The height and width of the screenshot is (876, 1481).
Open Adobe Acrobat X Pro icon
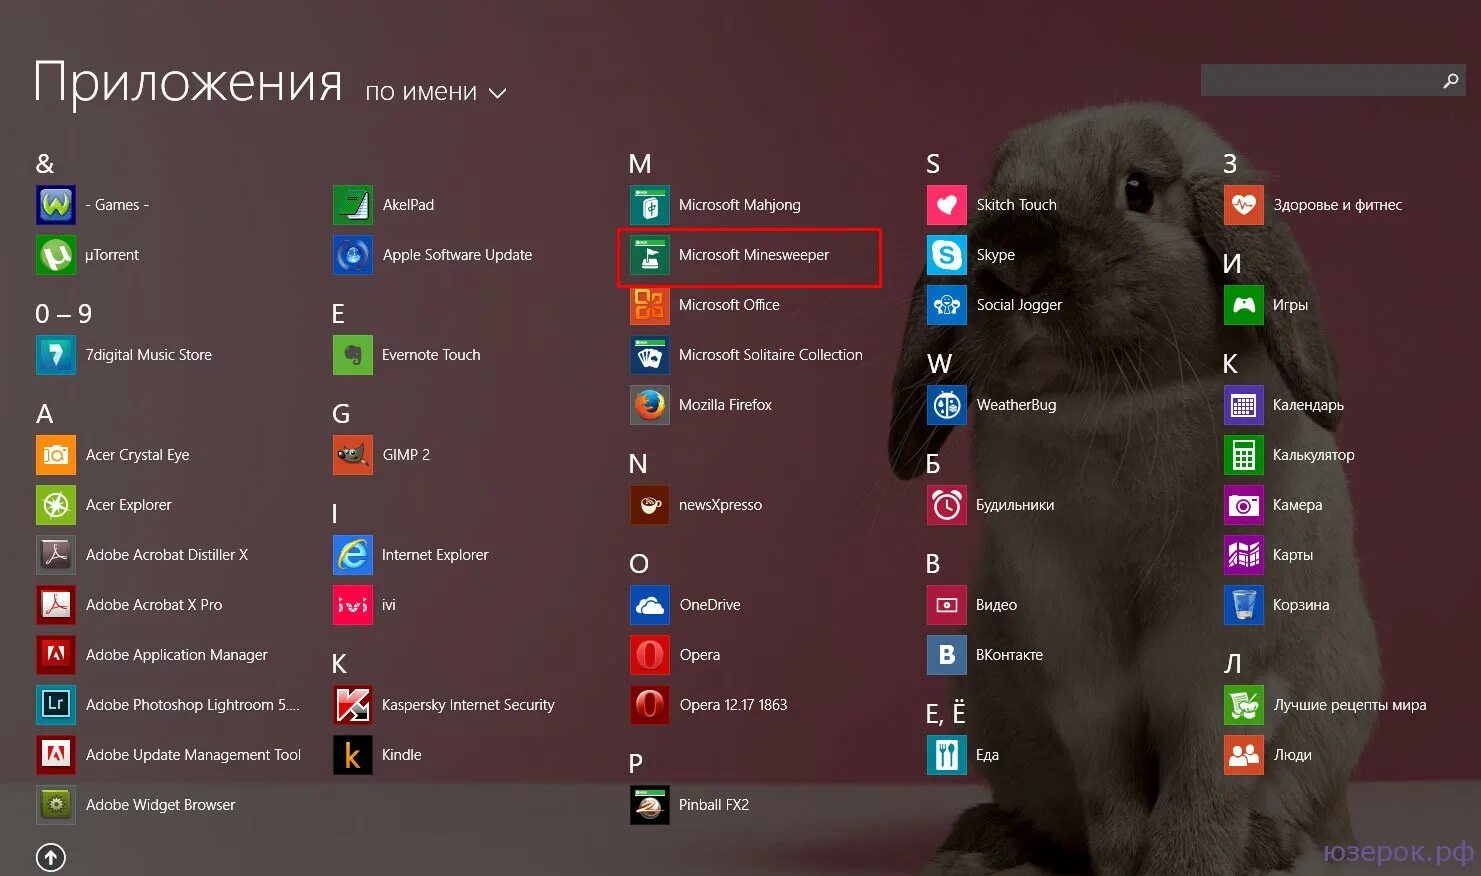click(56, 605)
